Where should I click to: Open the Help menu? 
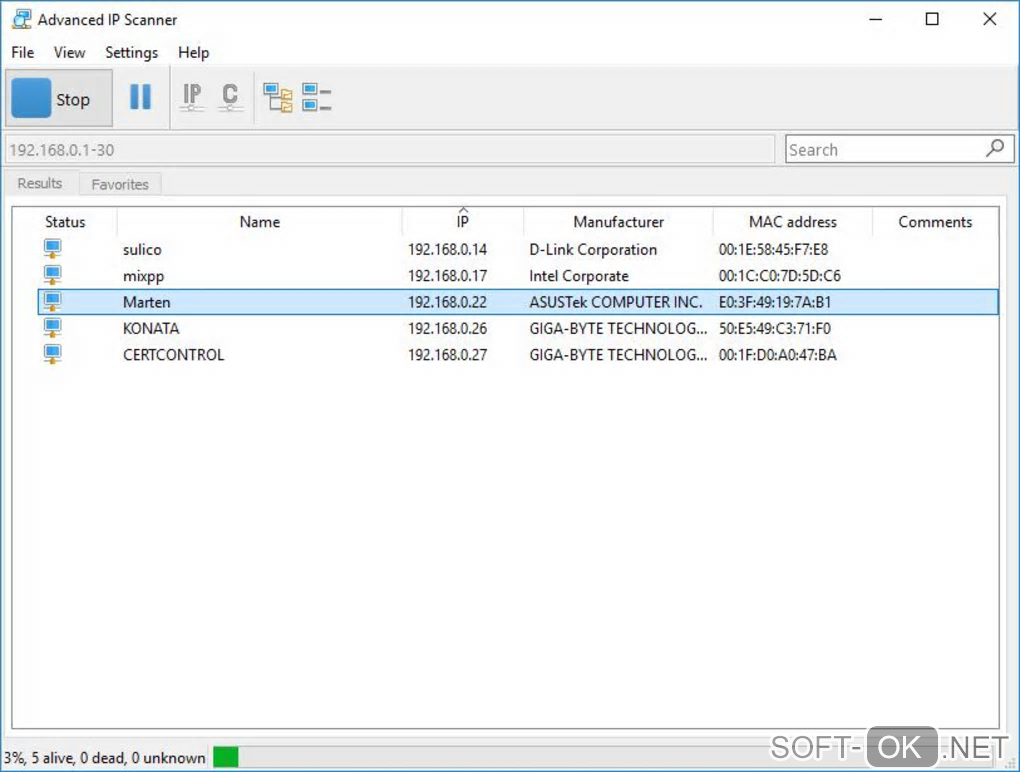[193, 53]
